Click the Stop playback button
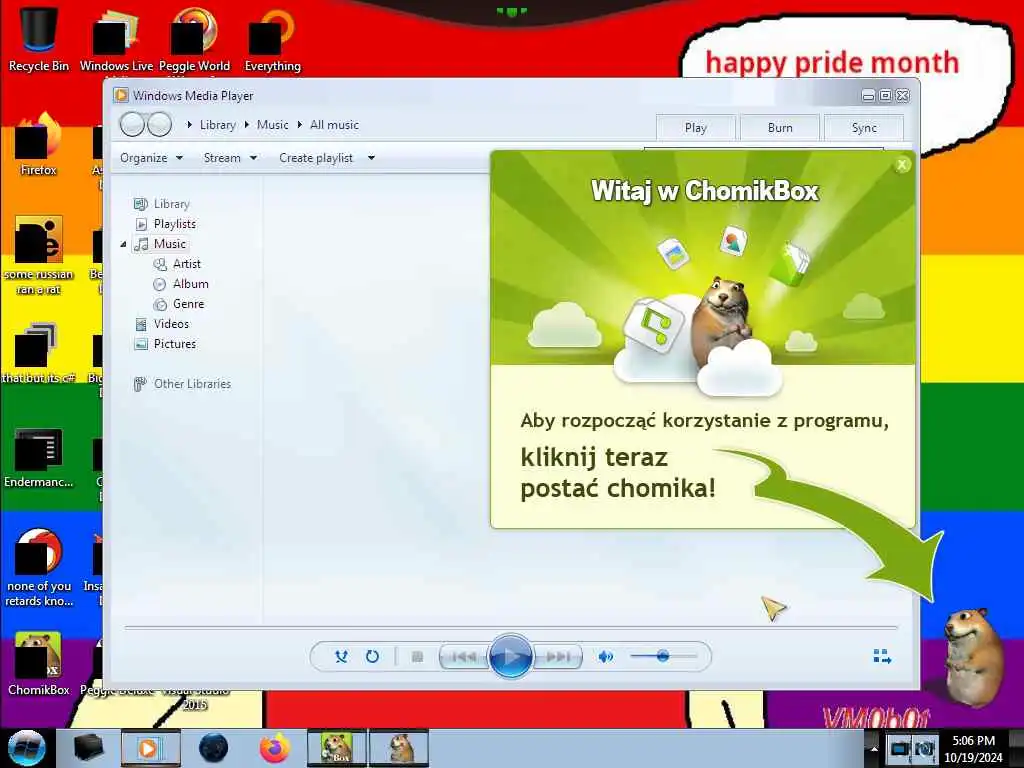The image size is (1024, 768). tap(417, 656)
